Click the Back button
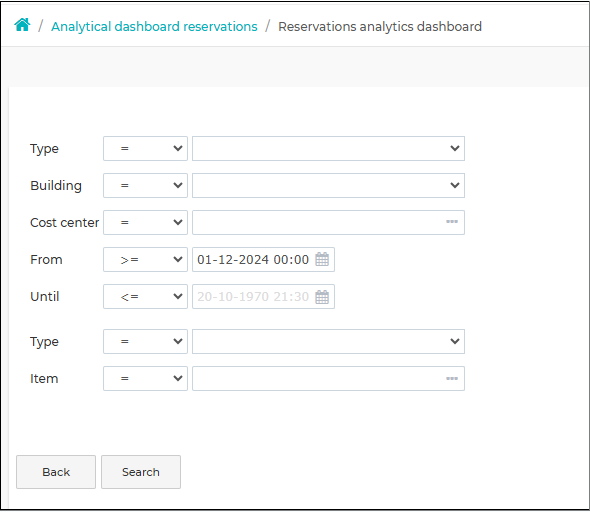590x512 pixels. tap(56, 472)
